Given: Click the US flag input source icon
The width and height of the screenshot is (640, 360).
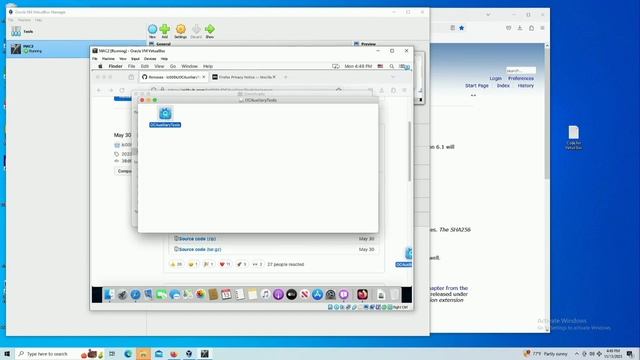Looking at the screenshot, I should click(x=380, y=66).
